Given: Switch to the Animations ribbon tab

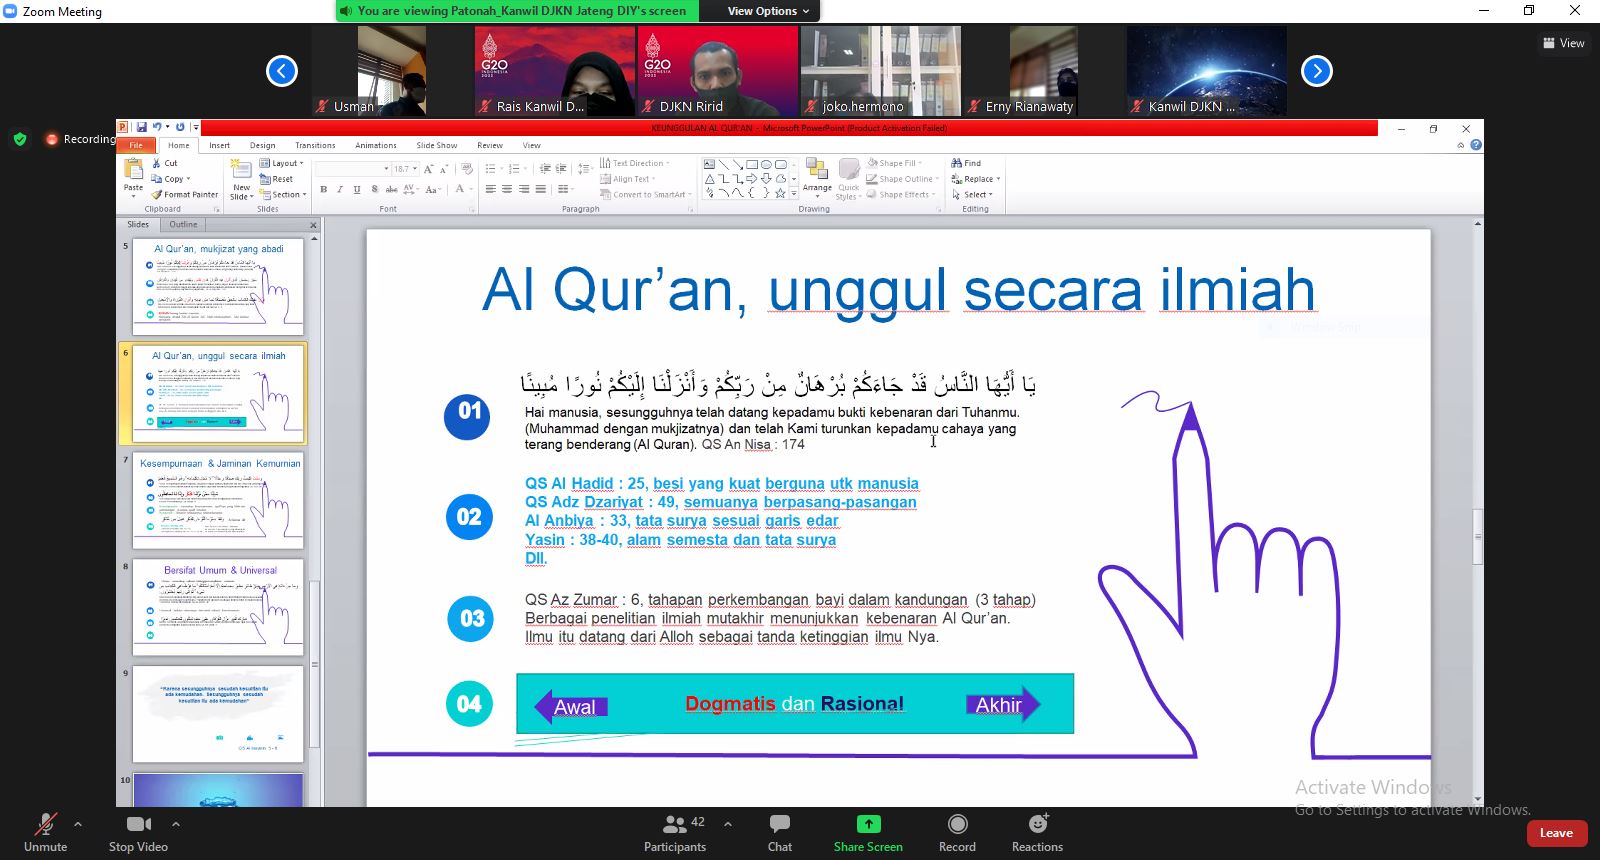Looking at the screenshot, I should (x=376, y=145).
